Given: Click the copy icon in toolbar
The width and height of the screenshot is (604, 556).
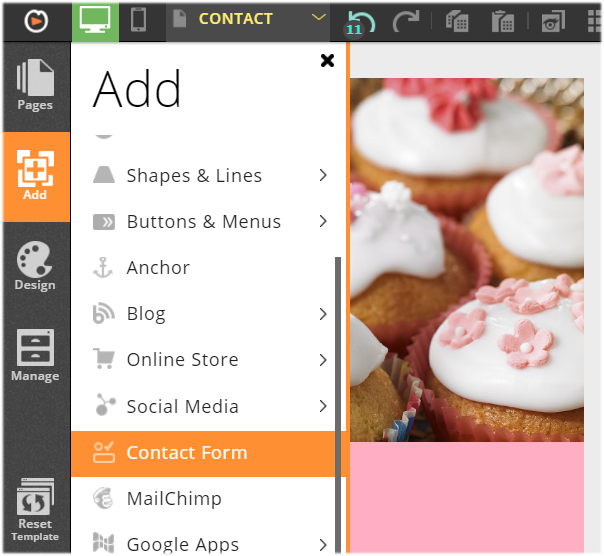Looking at the screenshot, I should click(x=457, y=21).
